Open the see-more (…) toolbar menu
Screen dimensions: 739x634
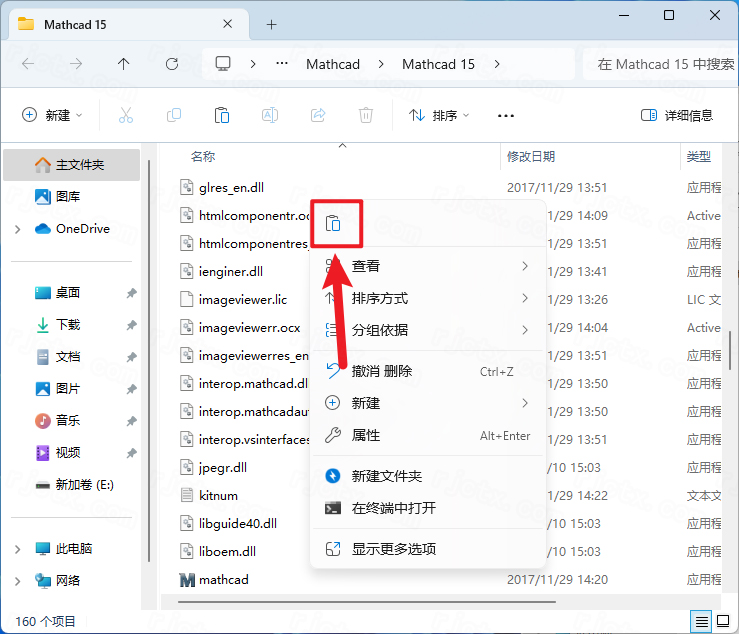pyautogui.click(x=506, y=115)
